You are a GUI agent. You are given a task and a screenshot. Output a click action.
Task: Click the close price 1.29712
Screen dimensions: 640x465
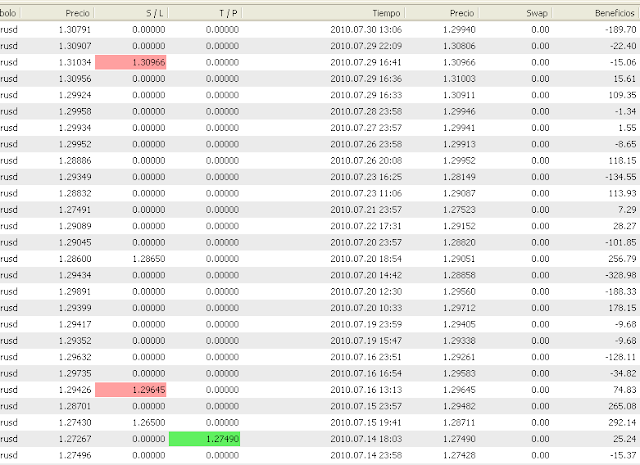tap(459, 308)
